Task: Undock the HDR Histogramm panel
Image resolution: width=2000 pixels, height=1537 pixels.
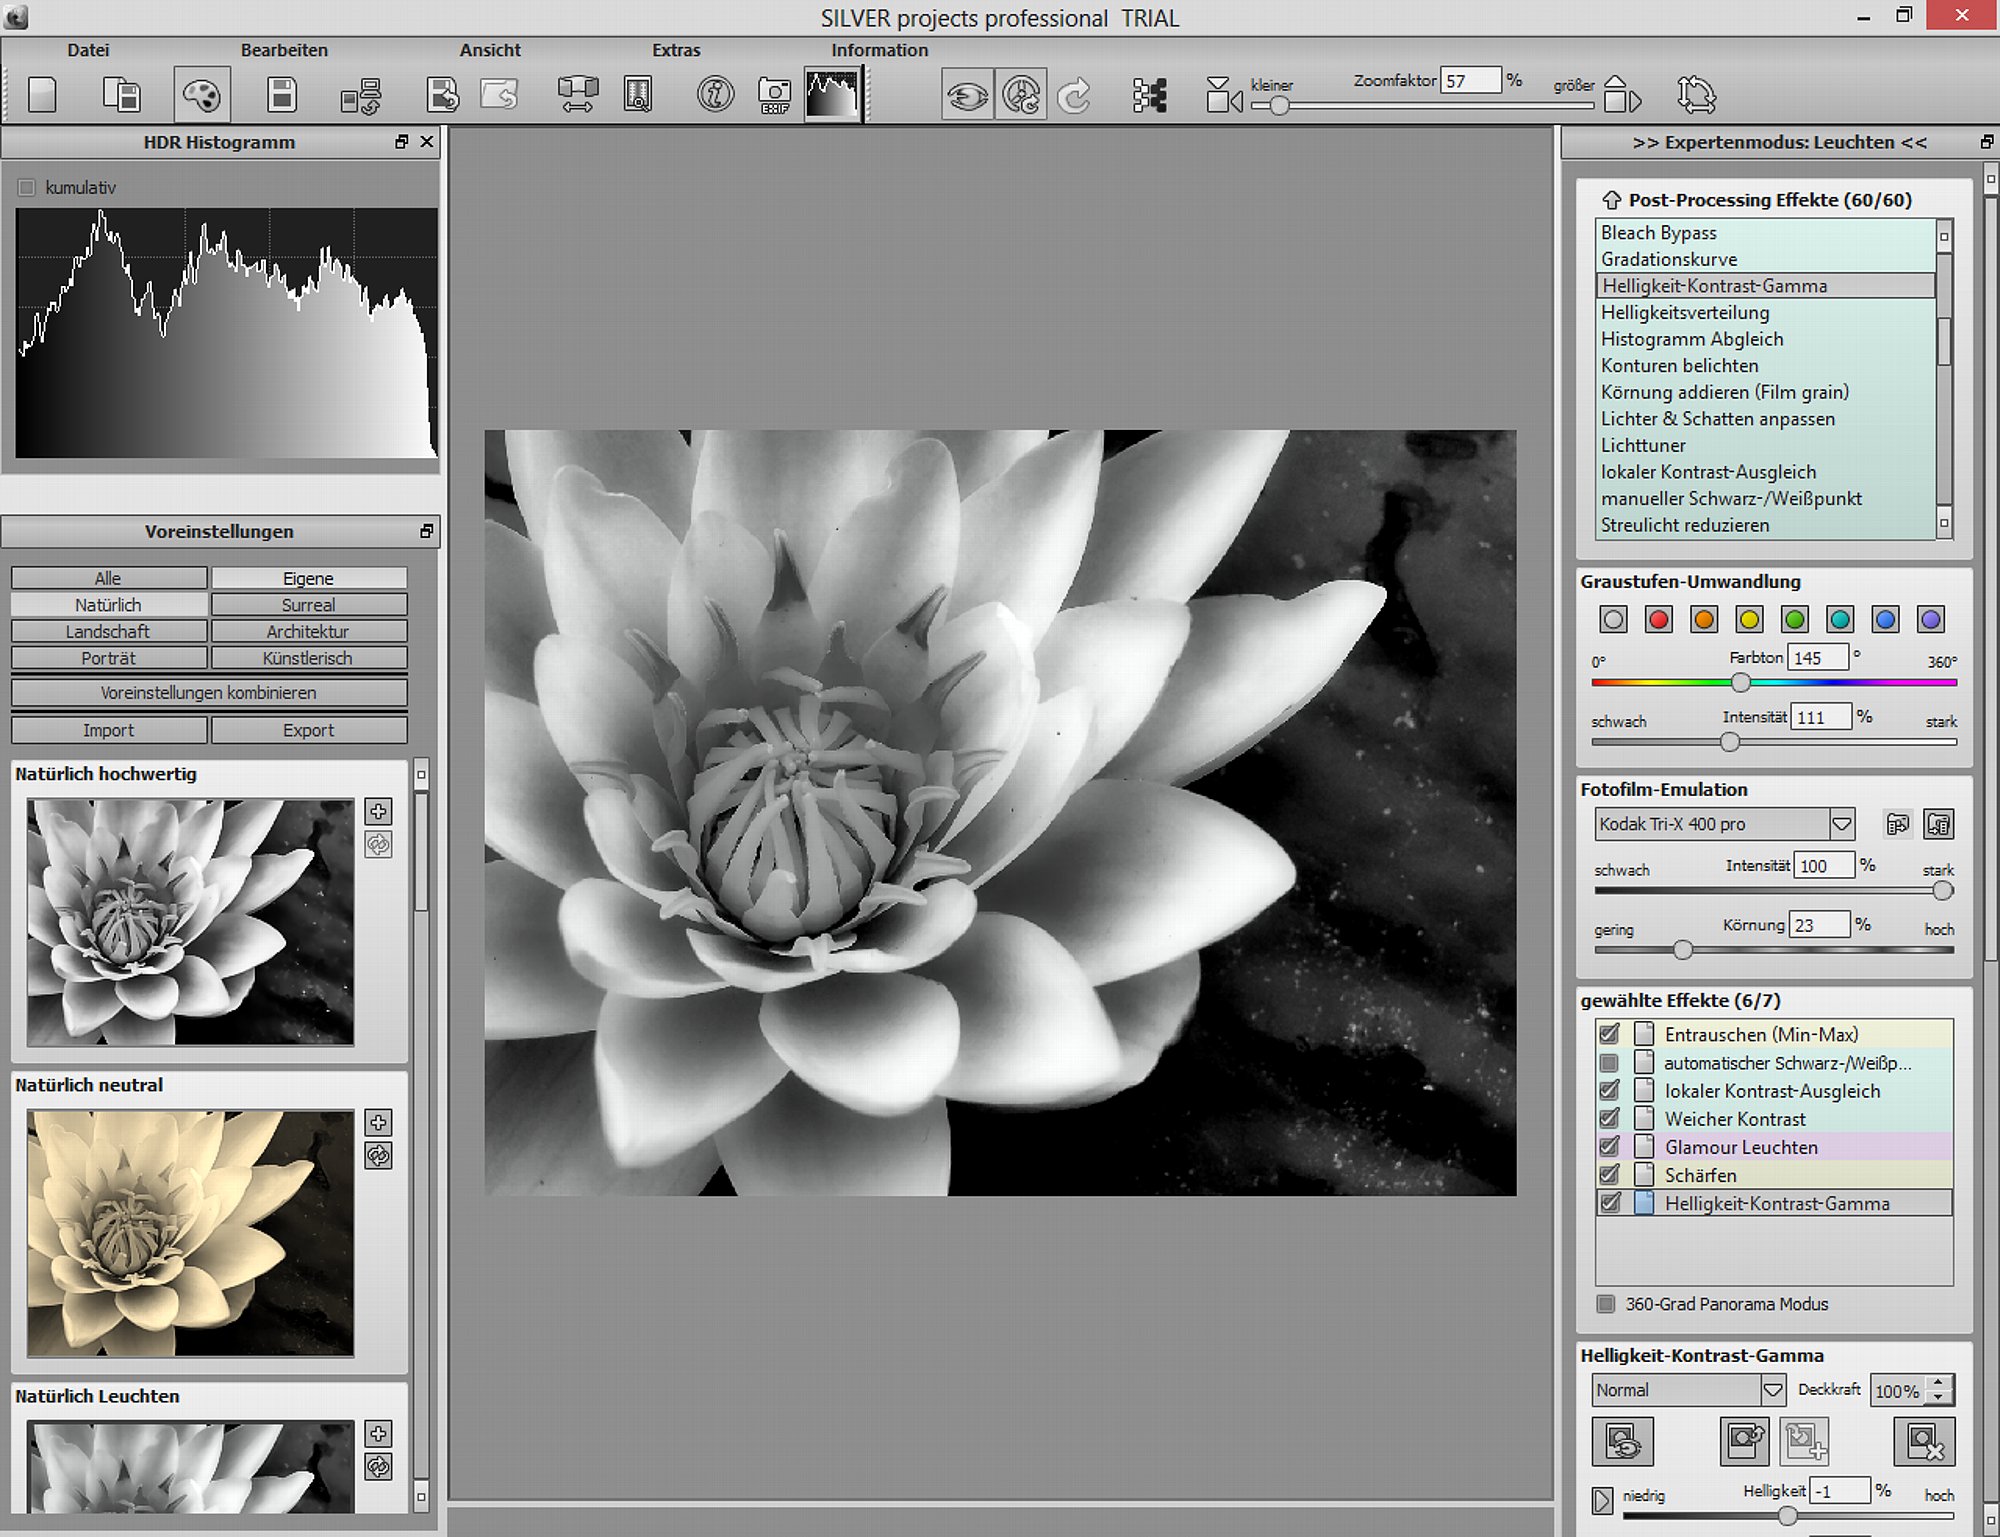Action: (402, 142)
